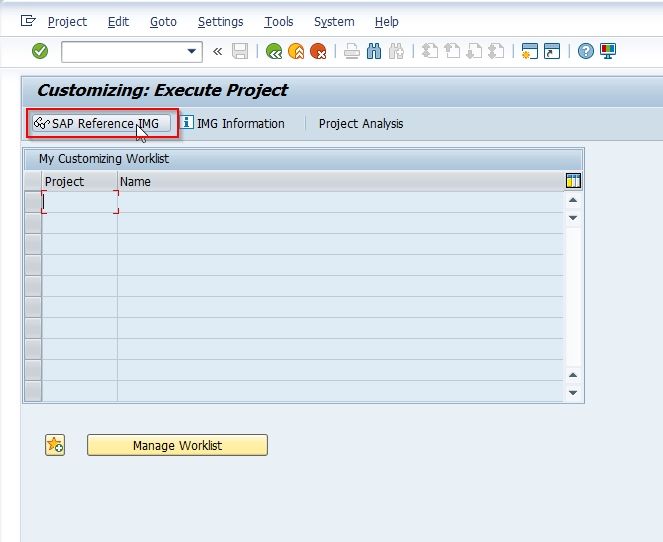Click the bottom scroll down arrow of worklist
663x542 pixels.
(573, 393)
